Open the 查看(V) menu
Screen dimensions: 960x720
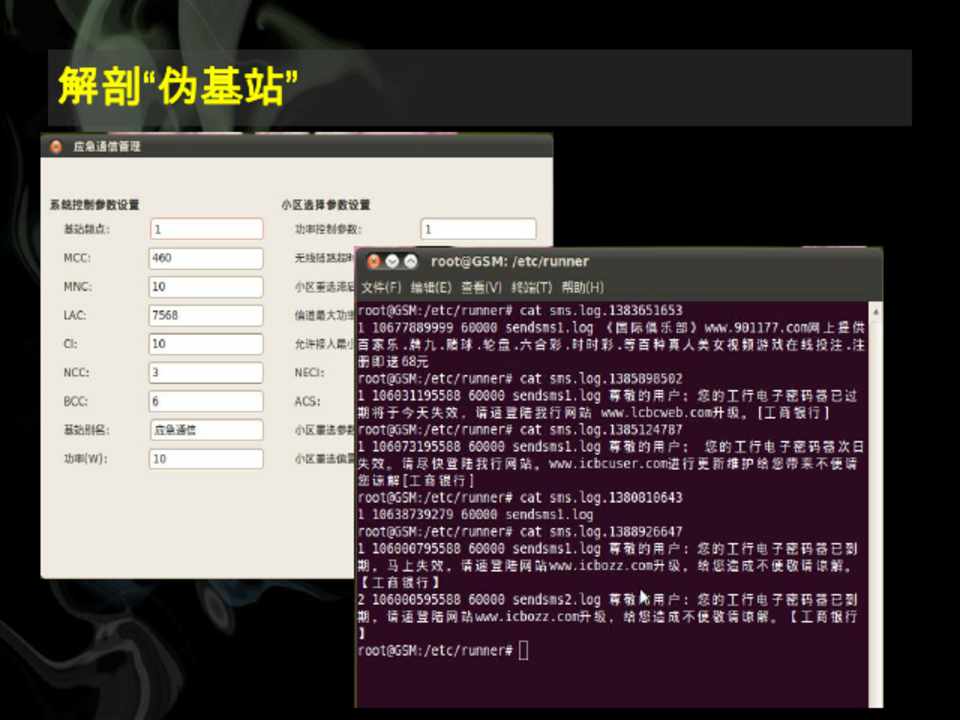(x=481, y=288)
